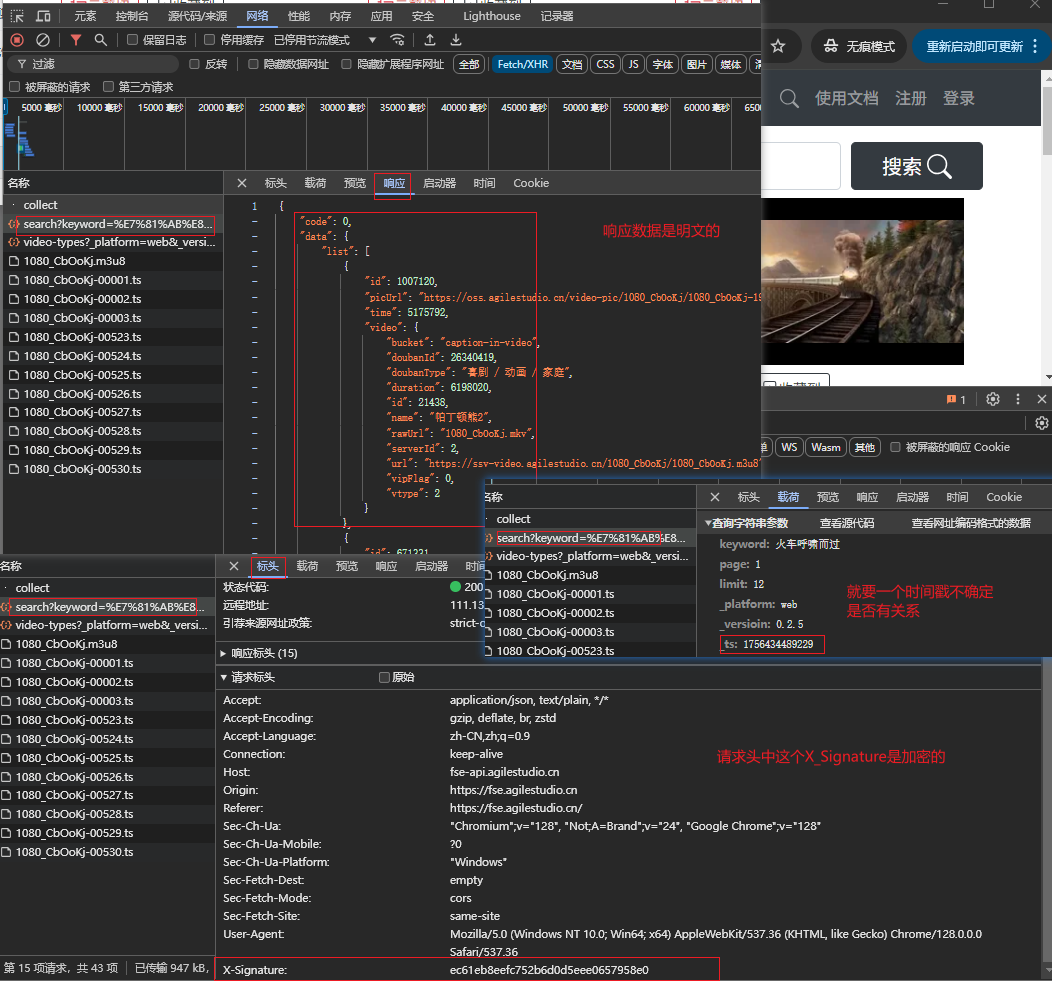The width and height of the screenshot is (1052, 981).
Task: Tick the 原始 checkbox in request headers
Action: point(384,678)
